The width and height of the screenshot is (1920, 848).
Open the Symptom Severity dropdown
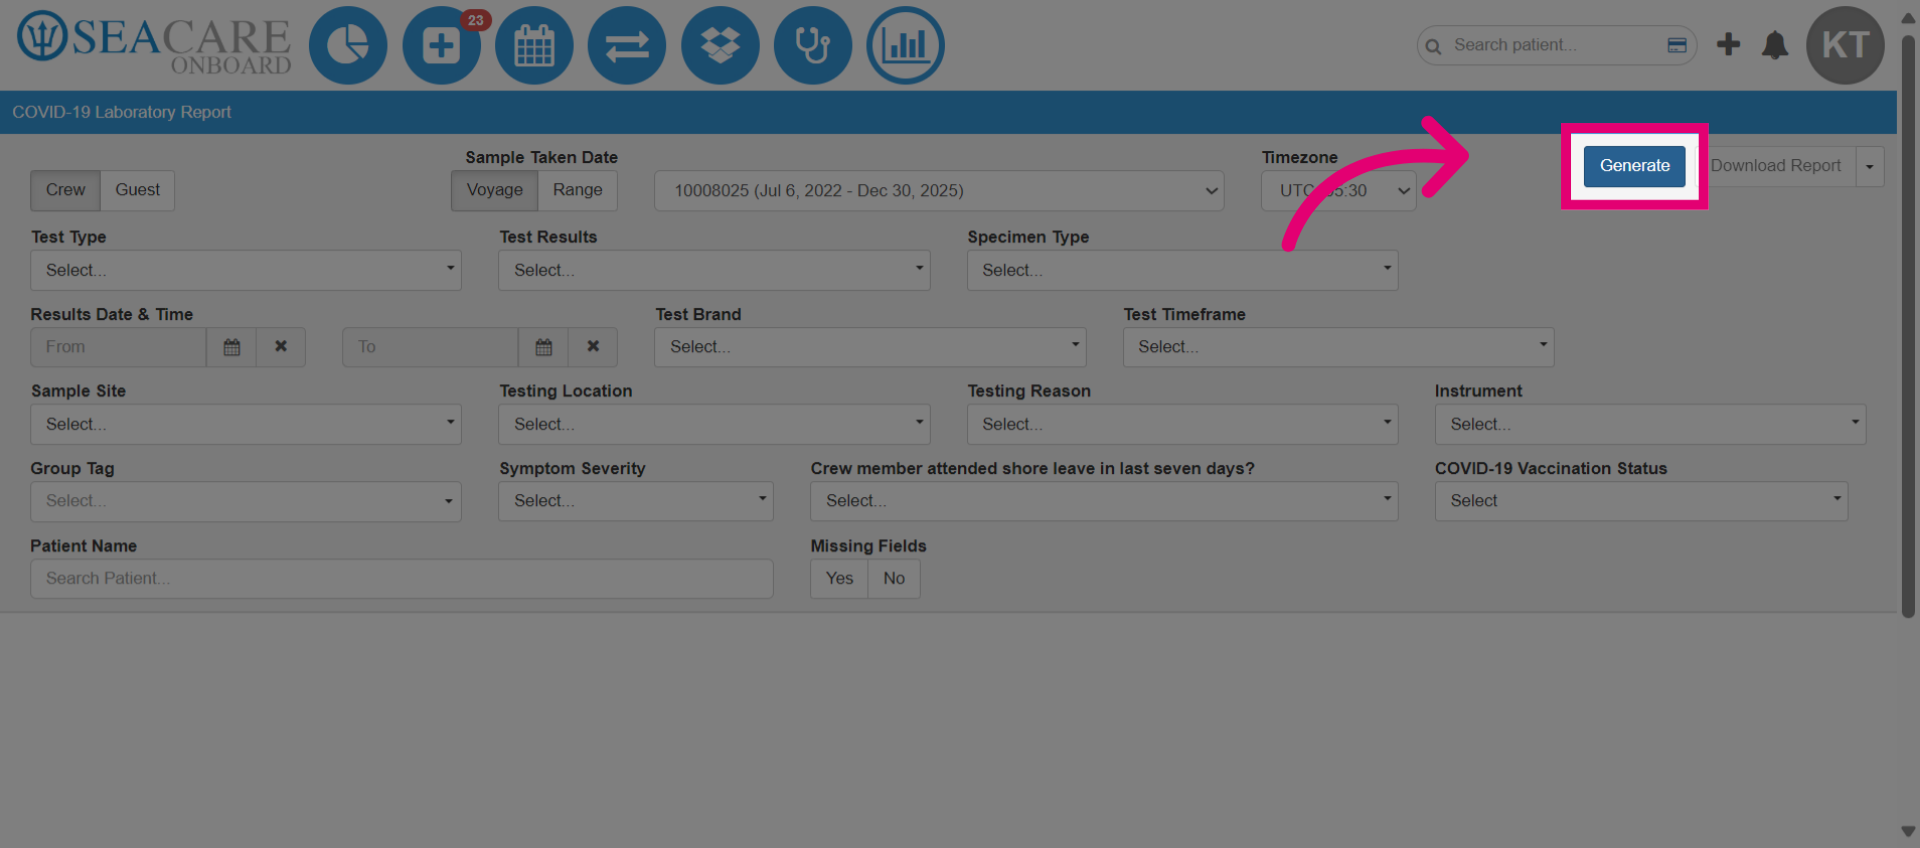click(x=636, y=501)
